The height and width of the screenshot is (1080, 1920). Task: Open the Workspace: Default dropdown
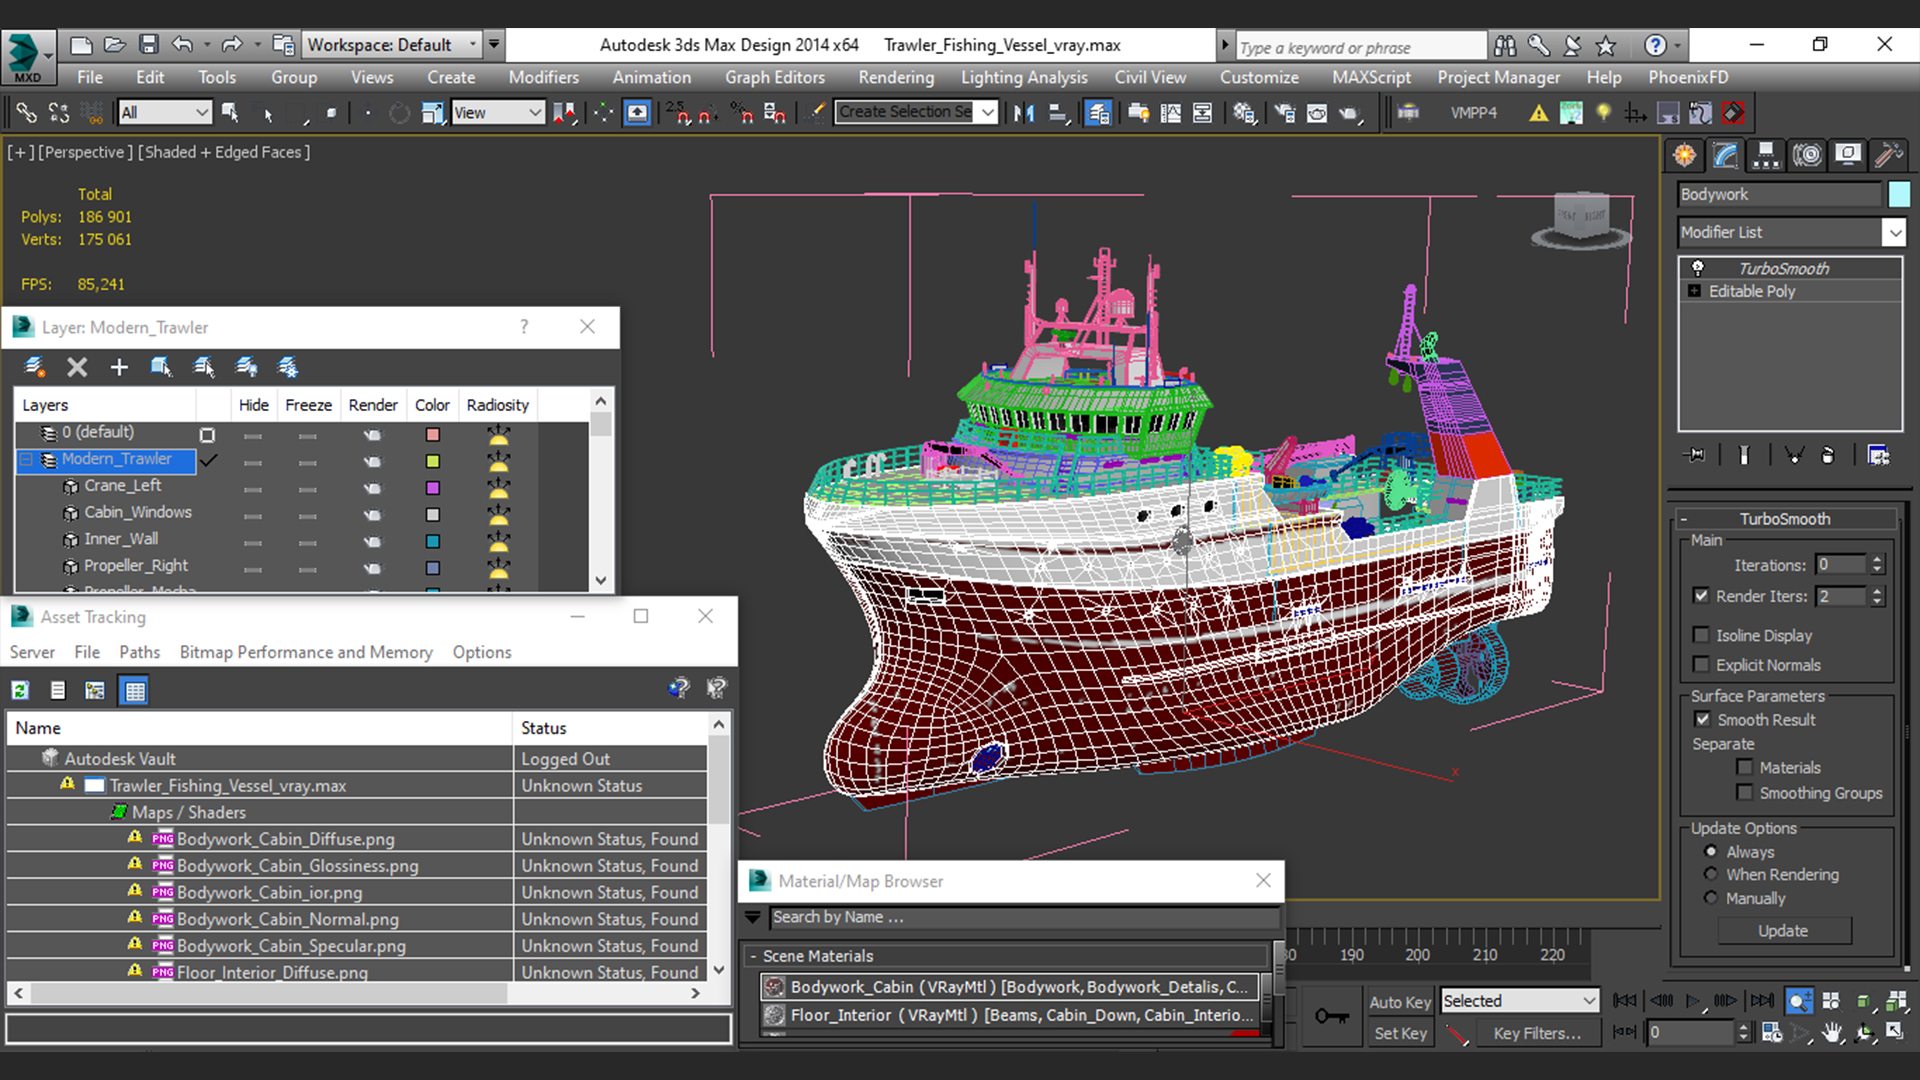pos(391,45)
